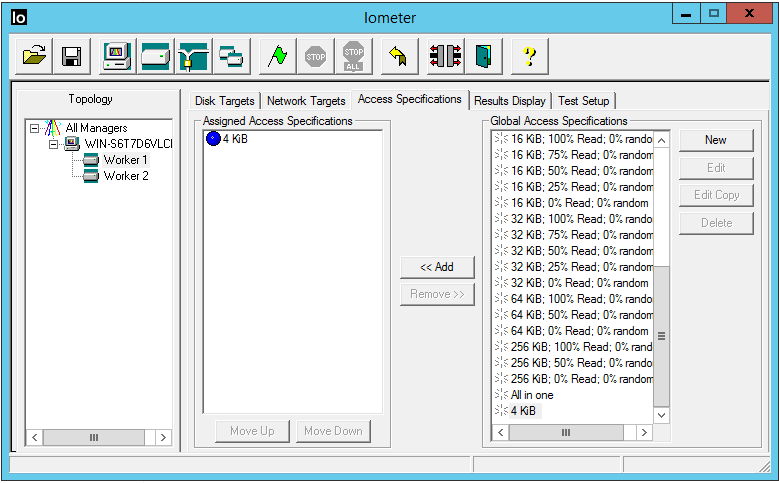The height and width of the screenshot is (483, 779).
Task: Start a new manager
Action: coord(117,56)
